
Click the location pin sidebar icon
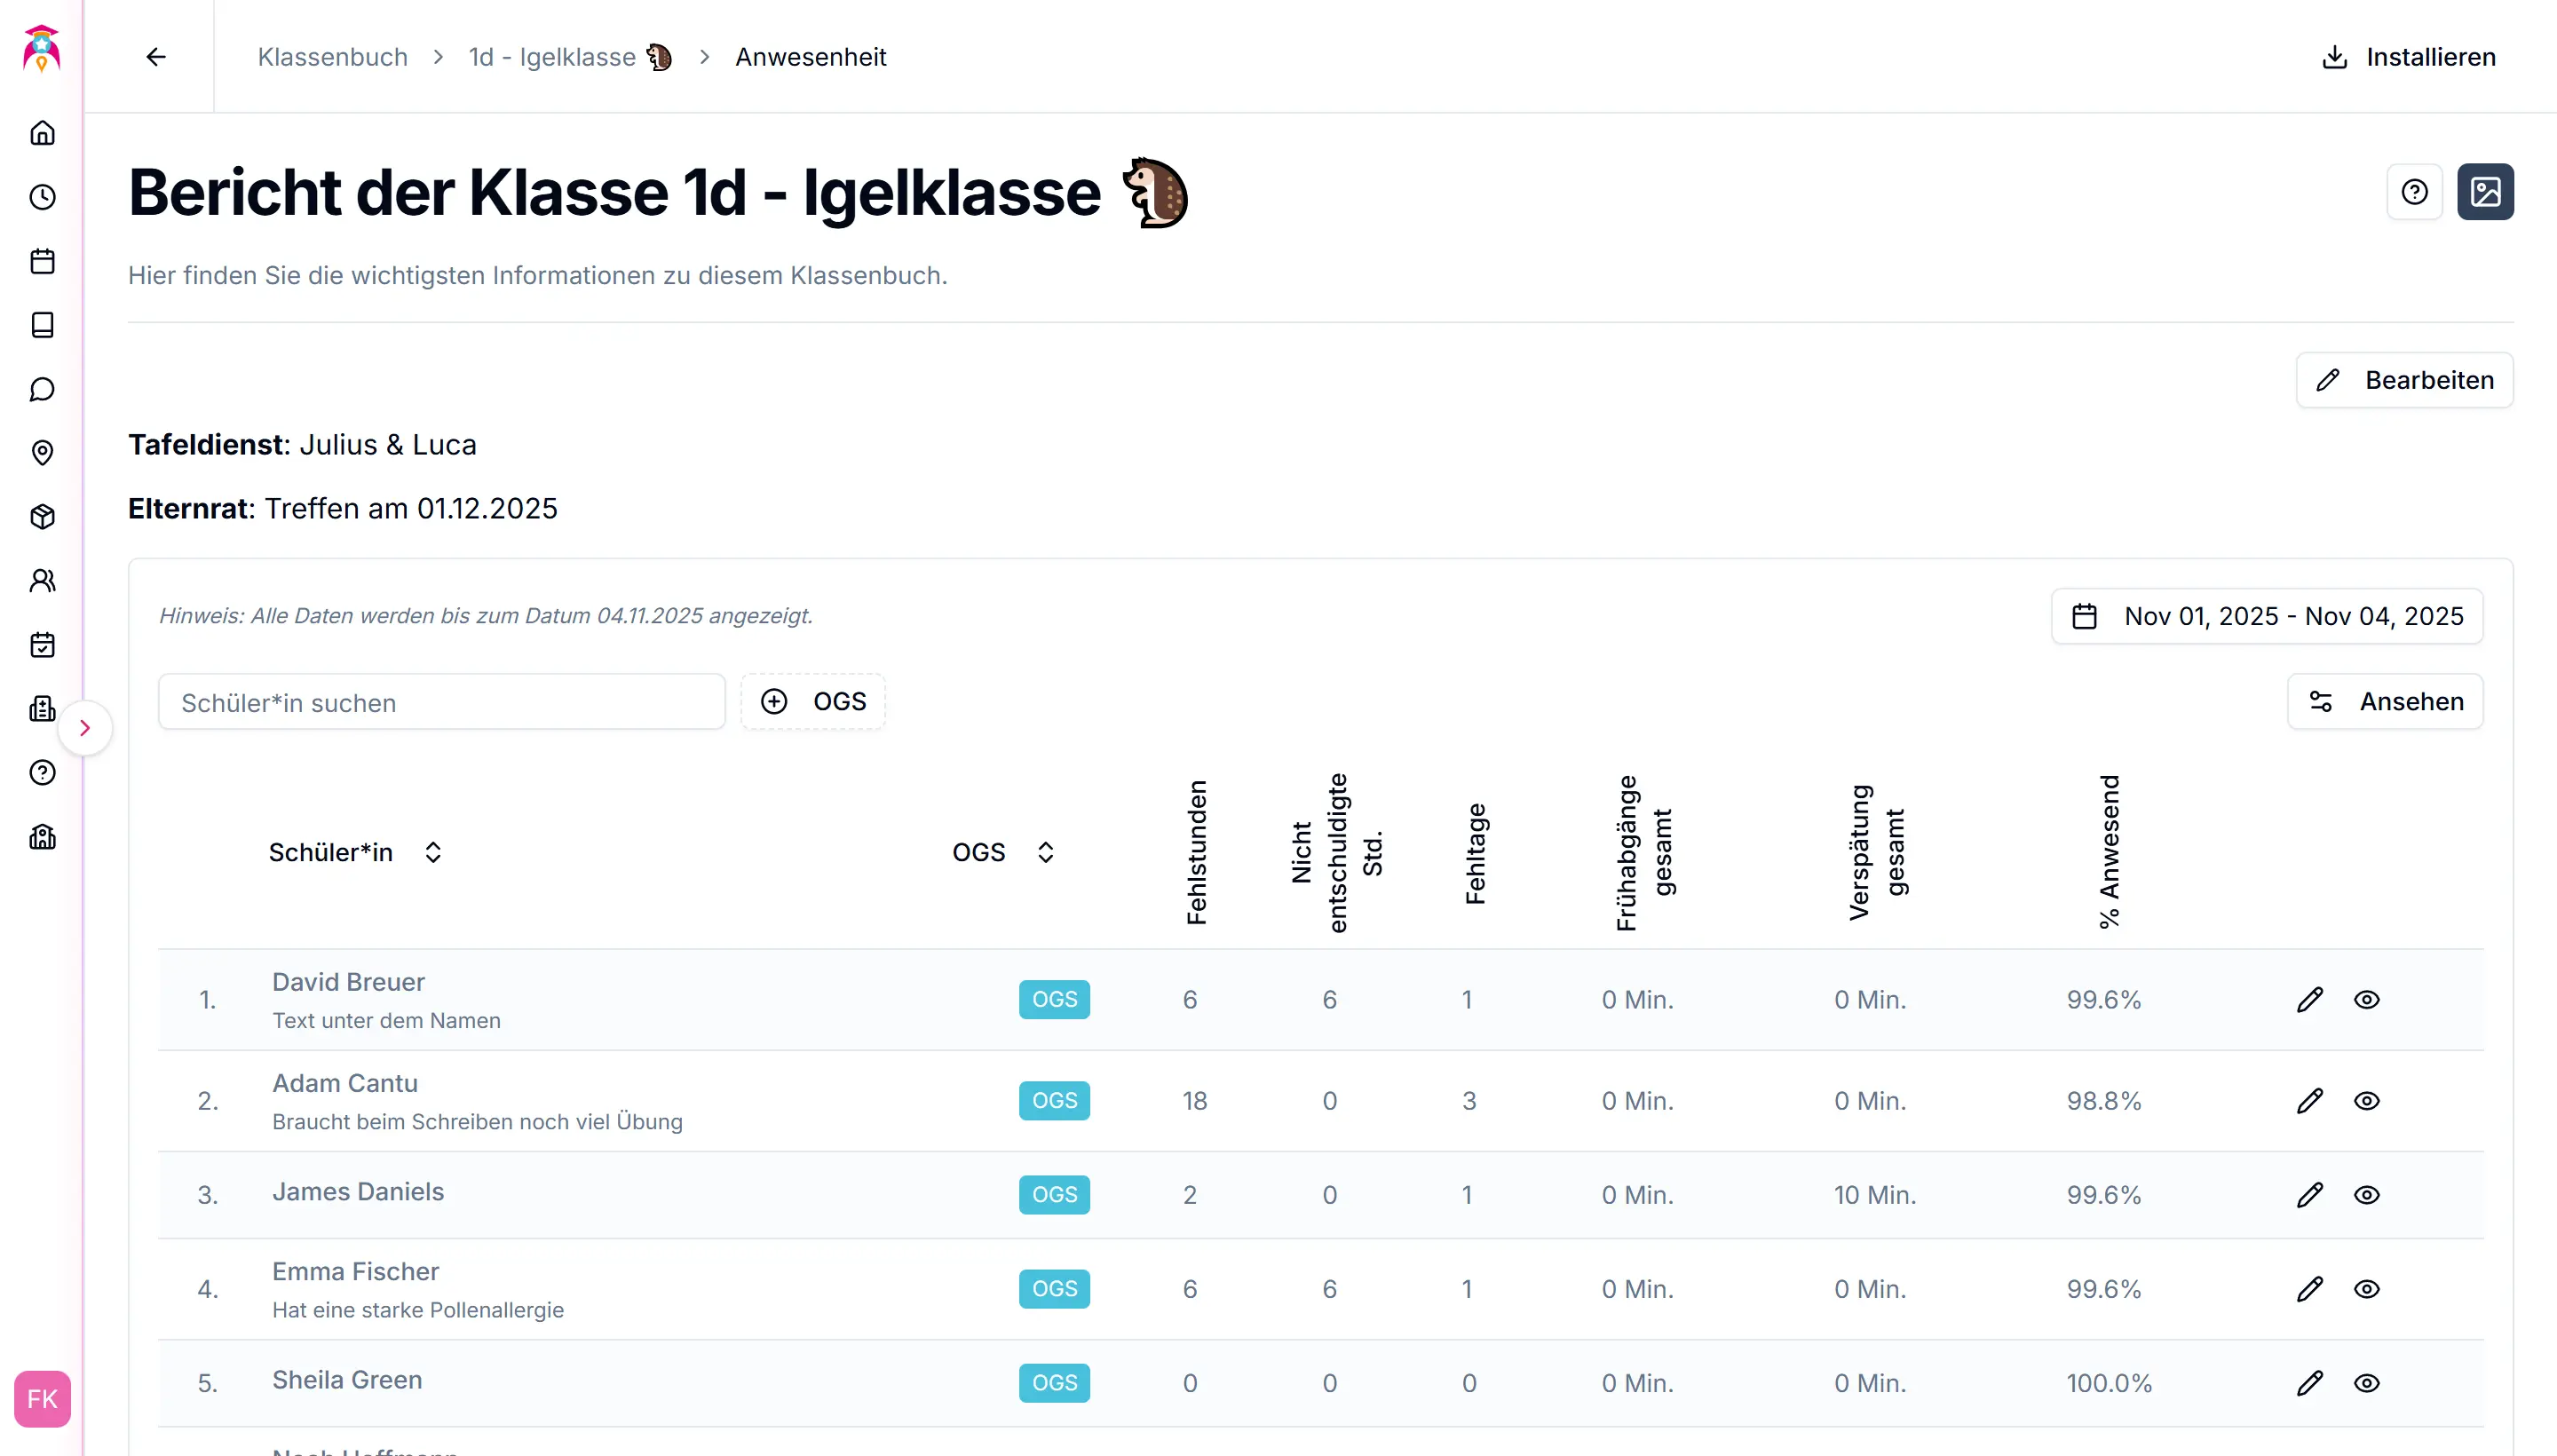pos(42,453)
